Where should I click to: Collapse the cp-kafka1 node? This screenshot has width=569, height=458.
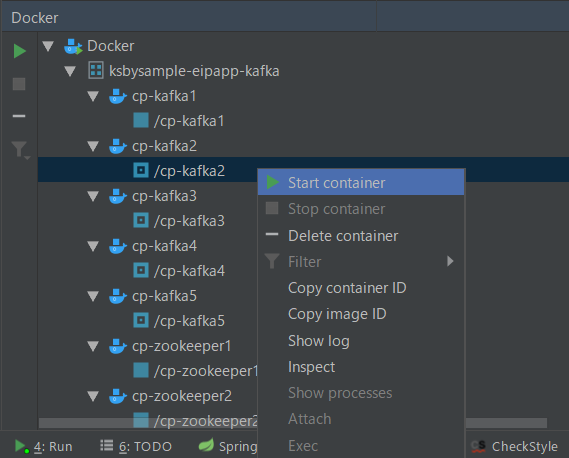[93, 96]
